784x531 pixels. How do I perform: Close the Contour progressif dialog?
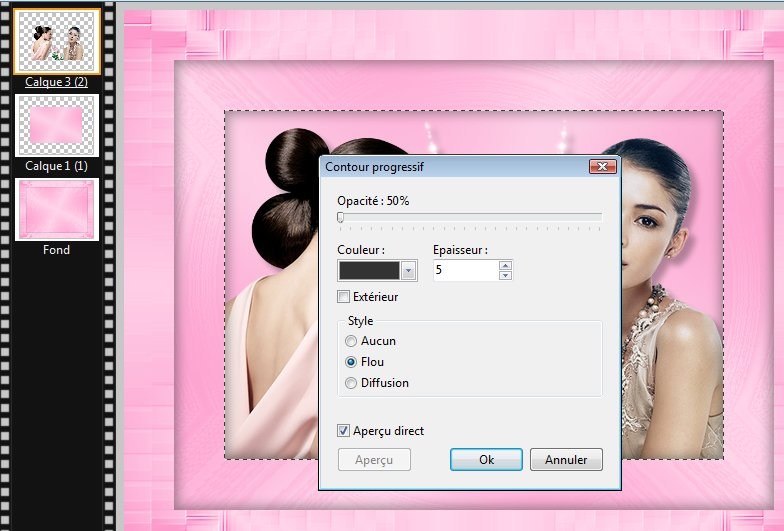[x=601, y=167]
